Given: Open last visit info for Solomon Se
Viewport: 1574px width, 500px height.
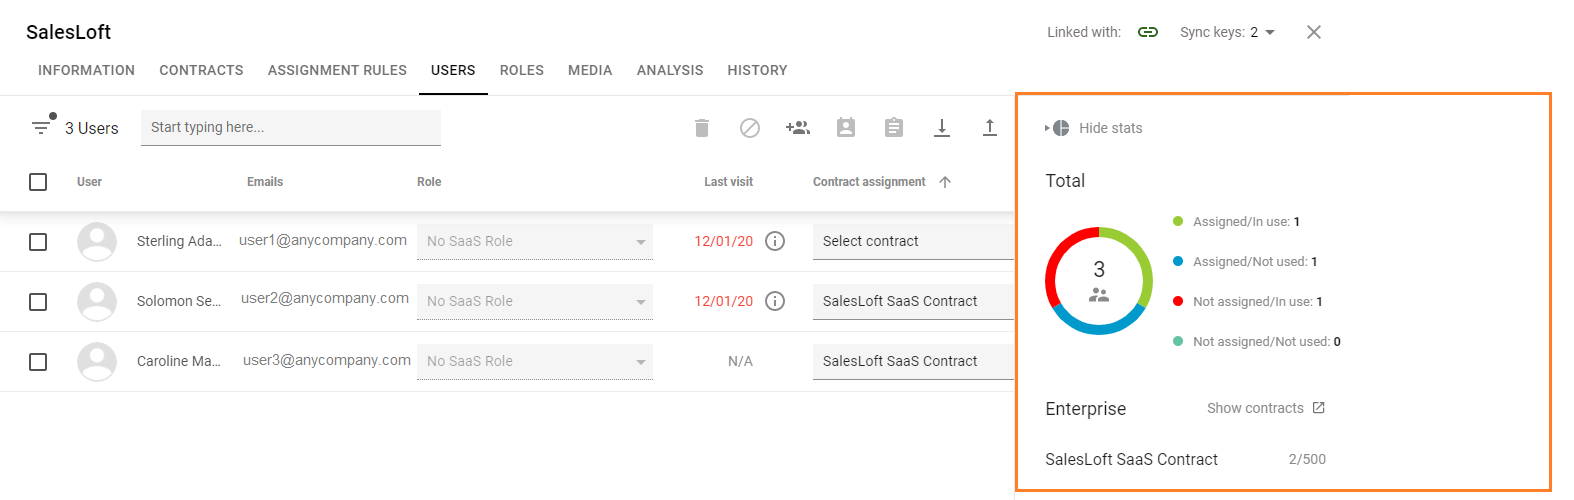Looking at the screenshot, I should [775, 301].
